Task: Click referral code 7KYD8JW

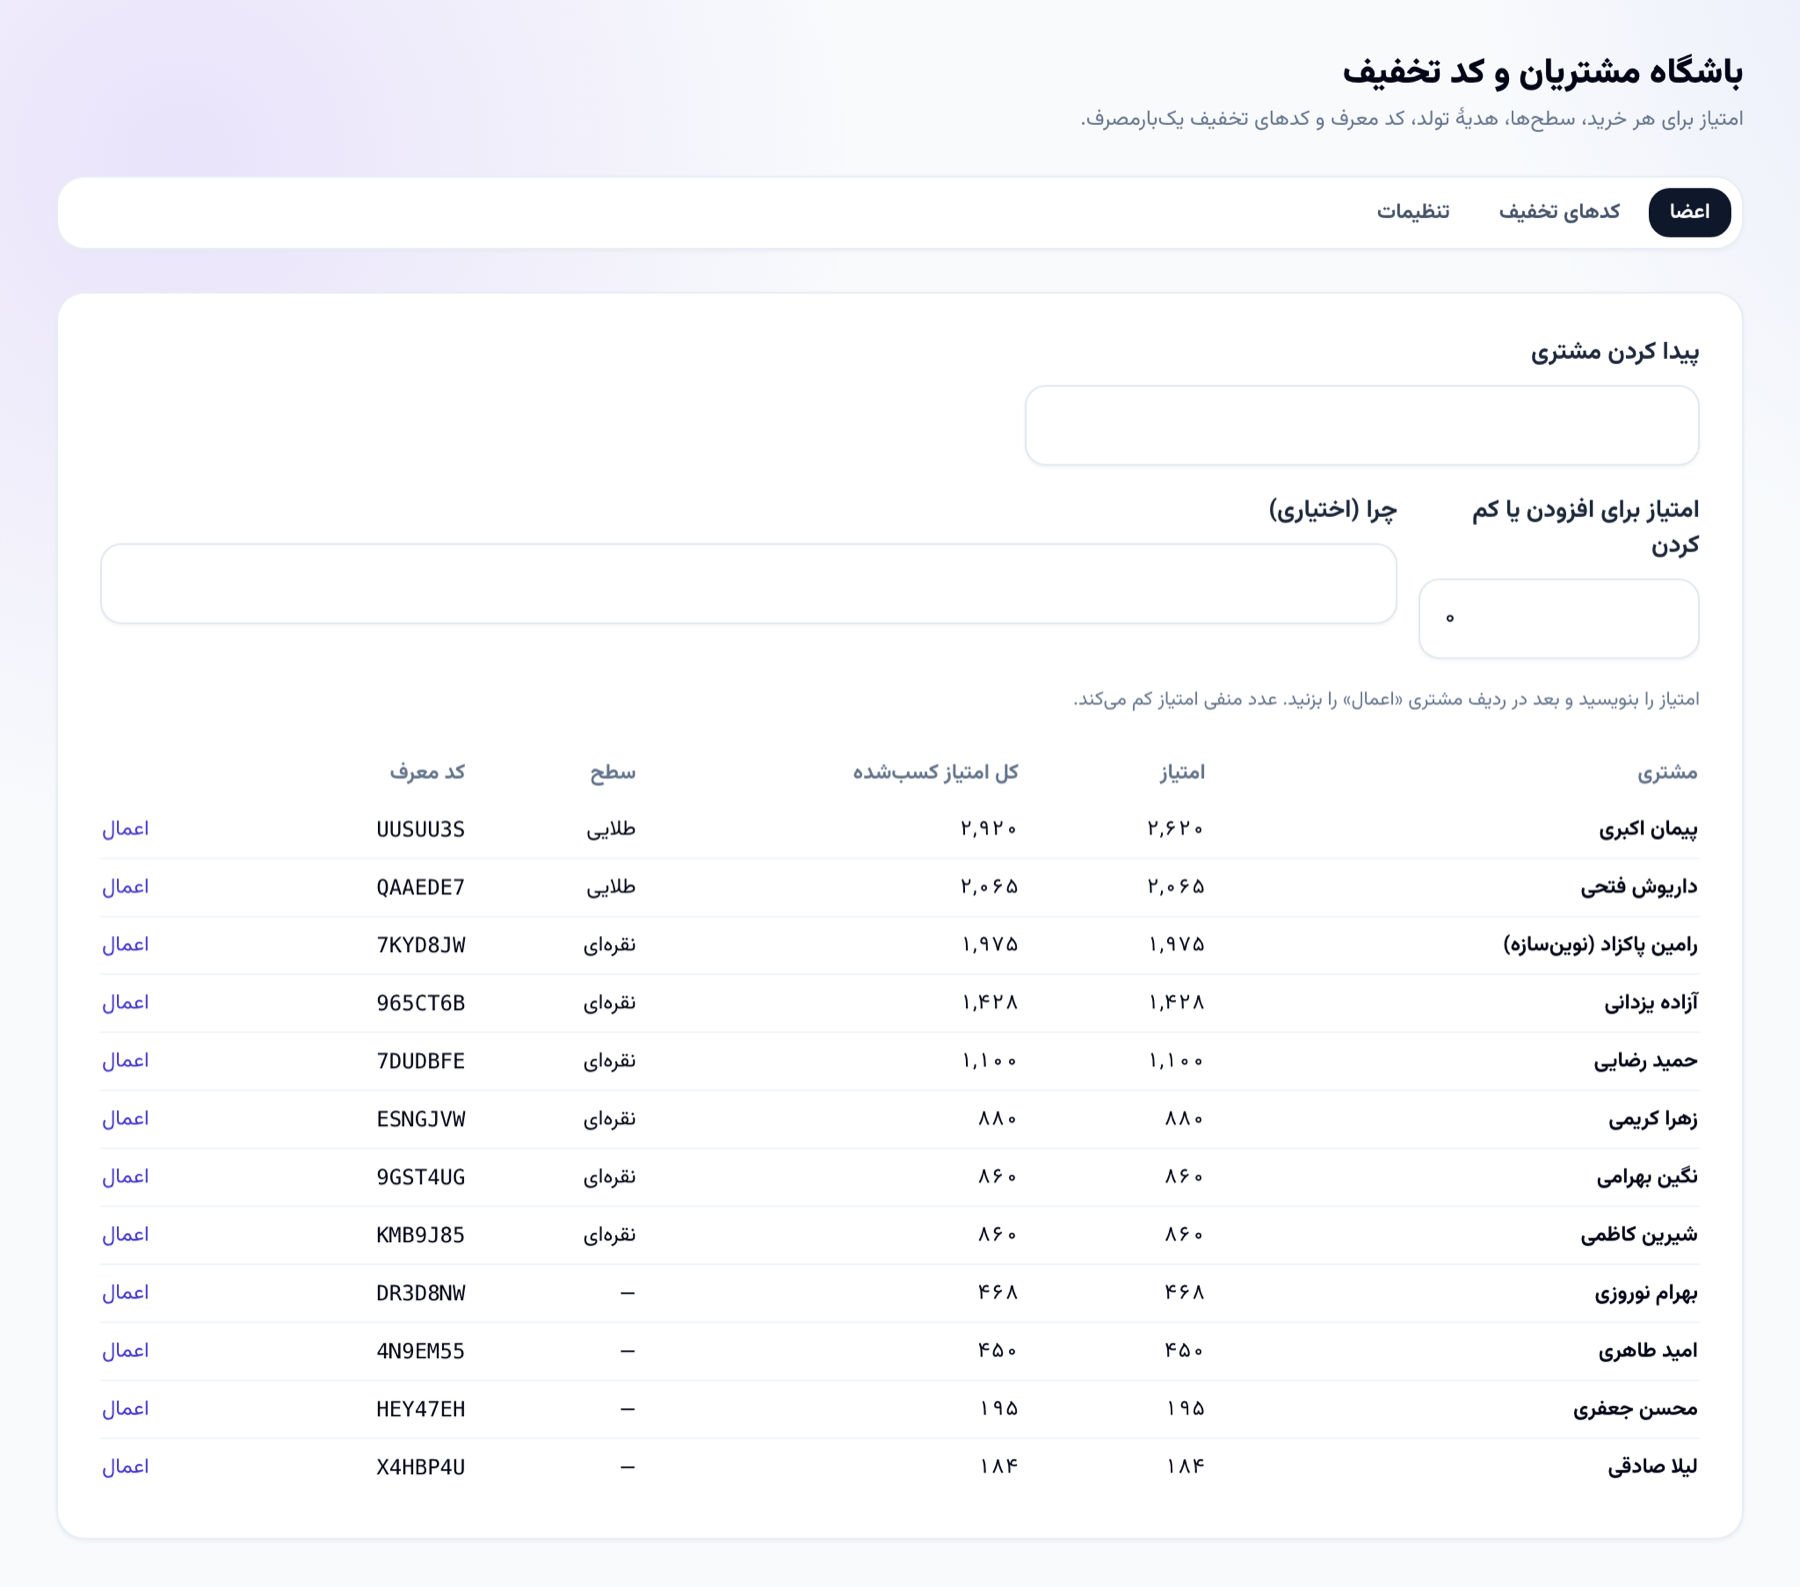Action: [421, 946]
